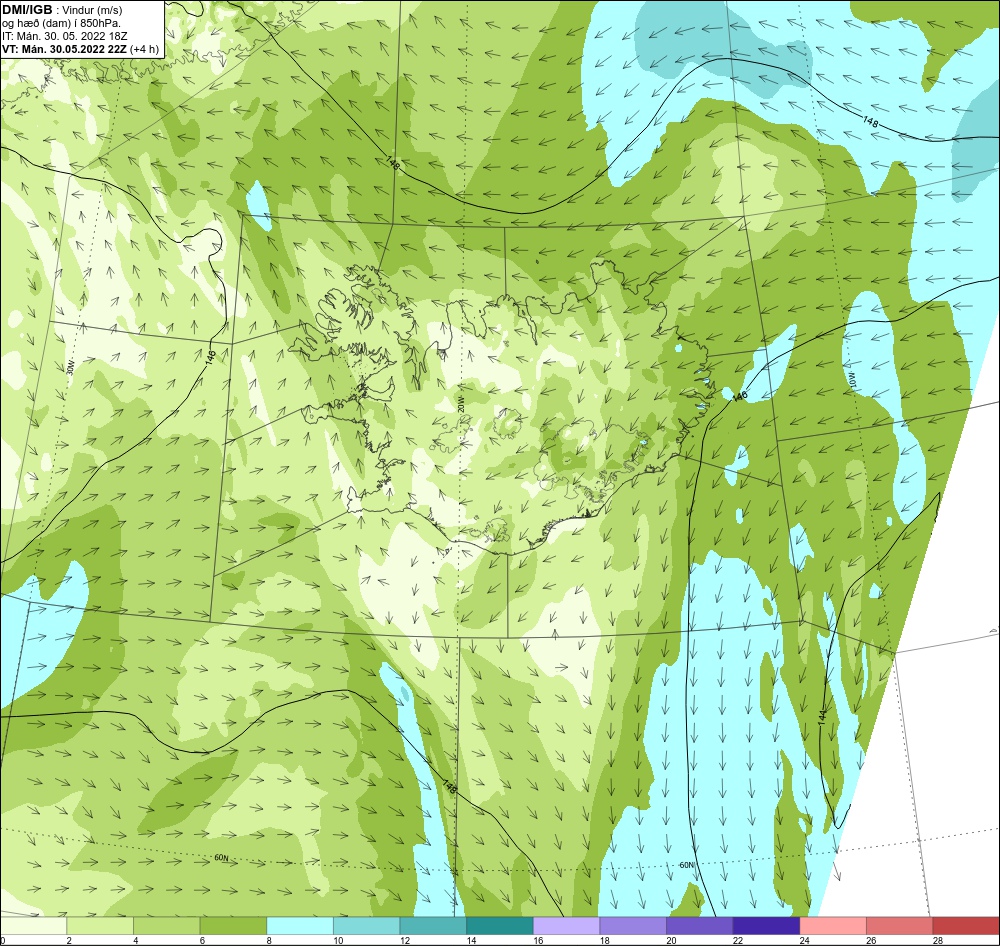Viewport: 1000px width, 946px height.
Task: Click the 22–24 m/s dark indigo swatch
Action: (766, 926)
